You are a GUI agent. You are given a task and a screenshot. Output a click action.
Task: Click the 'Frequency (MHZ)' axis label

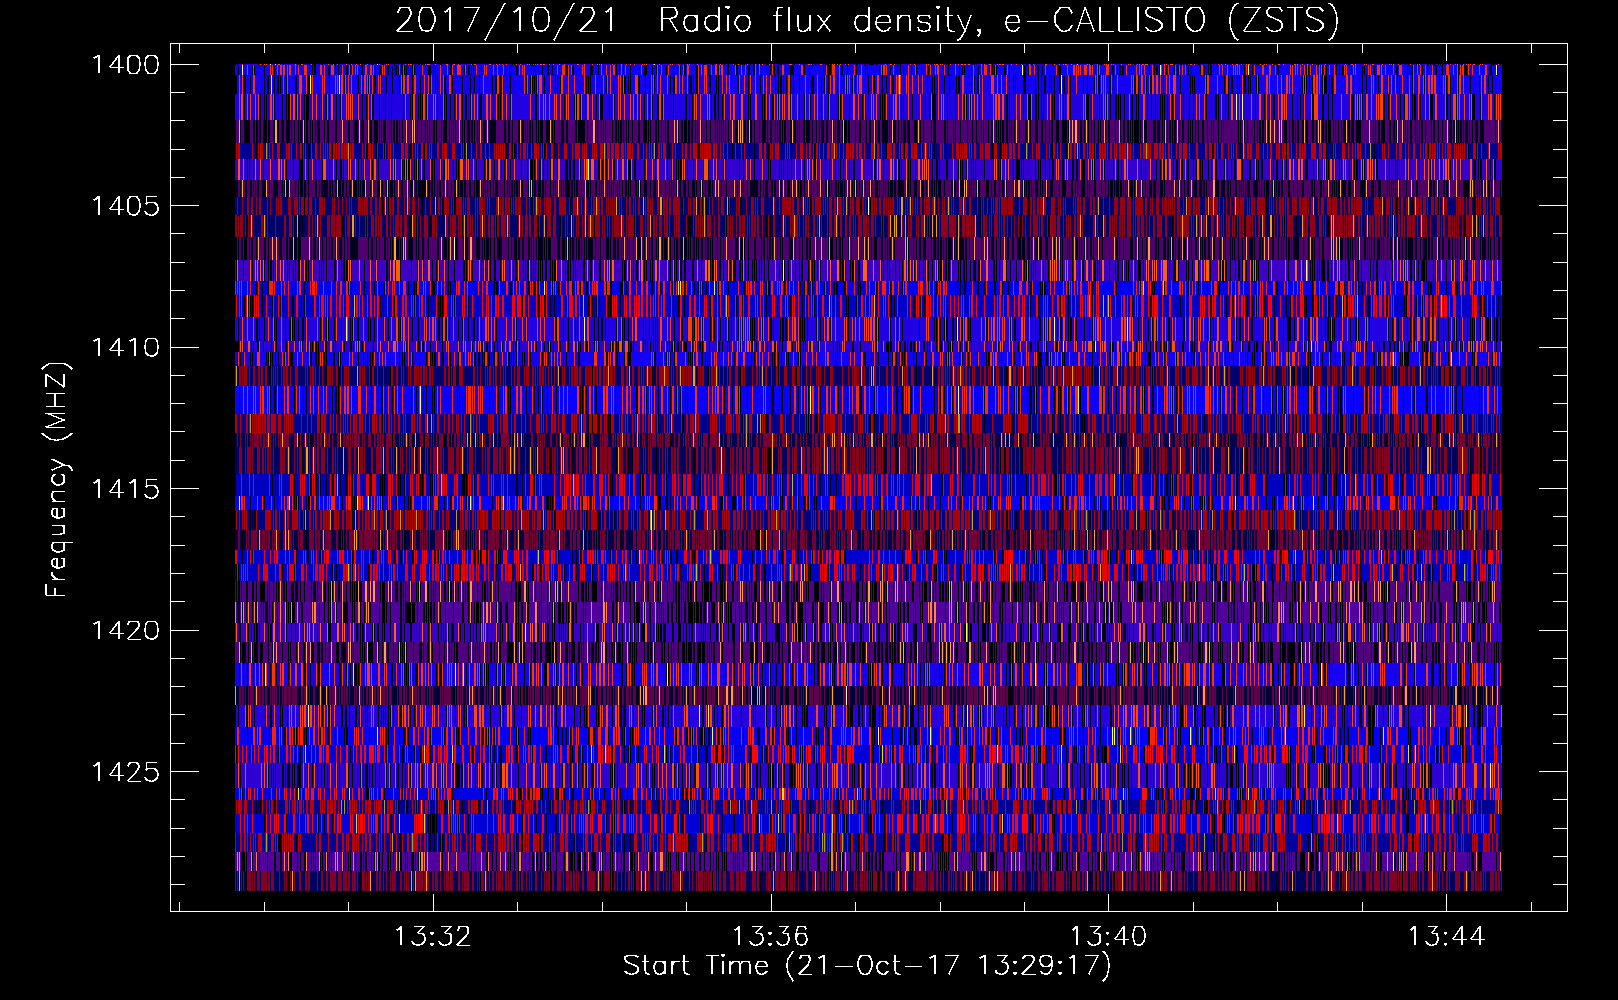(x=57, y=480)
